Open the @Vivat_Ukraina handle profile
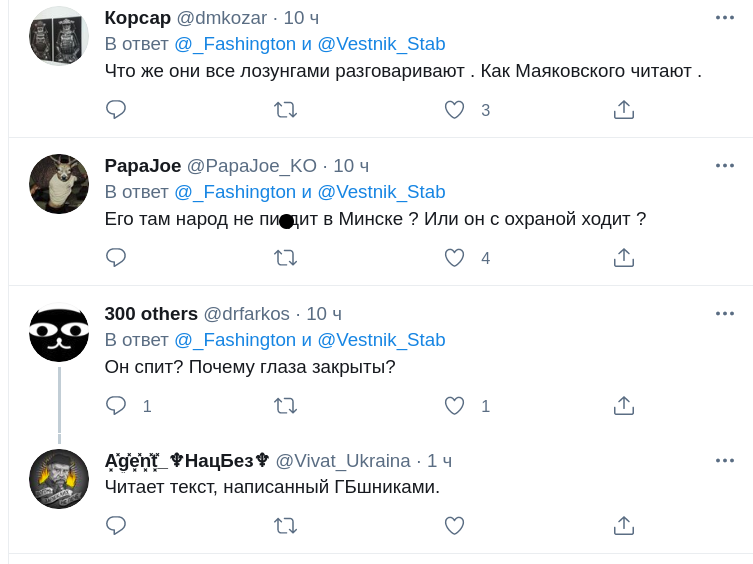The height and width of the screenshot is (564, 753). coord(343,461)
